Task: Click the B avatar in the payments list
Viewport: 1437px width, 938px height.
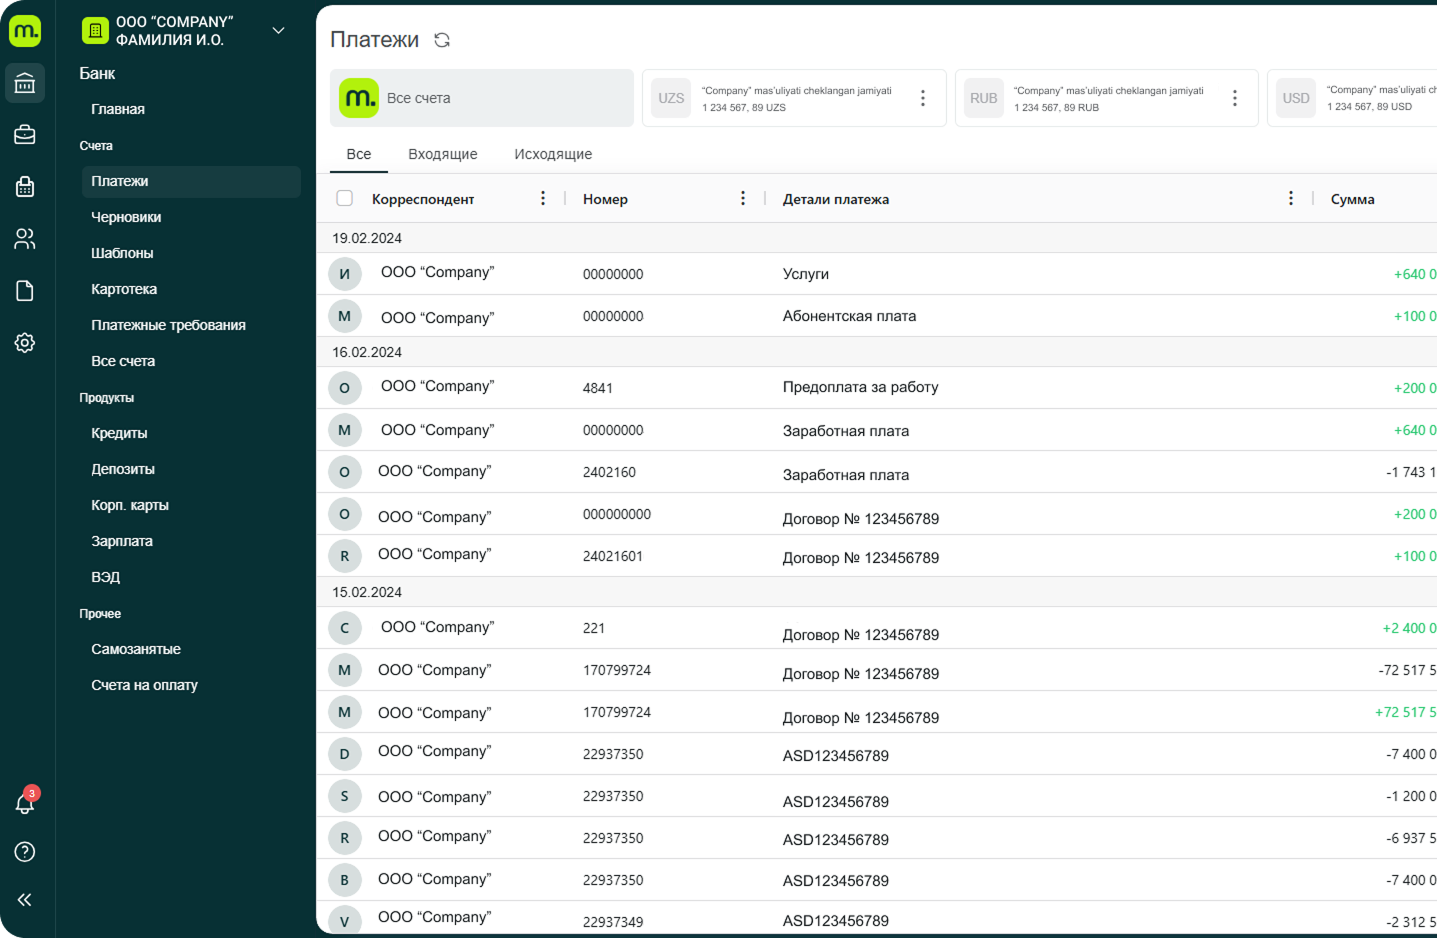Action: pyautogui.click(x=344, y=880)
